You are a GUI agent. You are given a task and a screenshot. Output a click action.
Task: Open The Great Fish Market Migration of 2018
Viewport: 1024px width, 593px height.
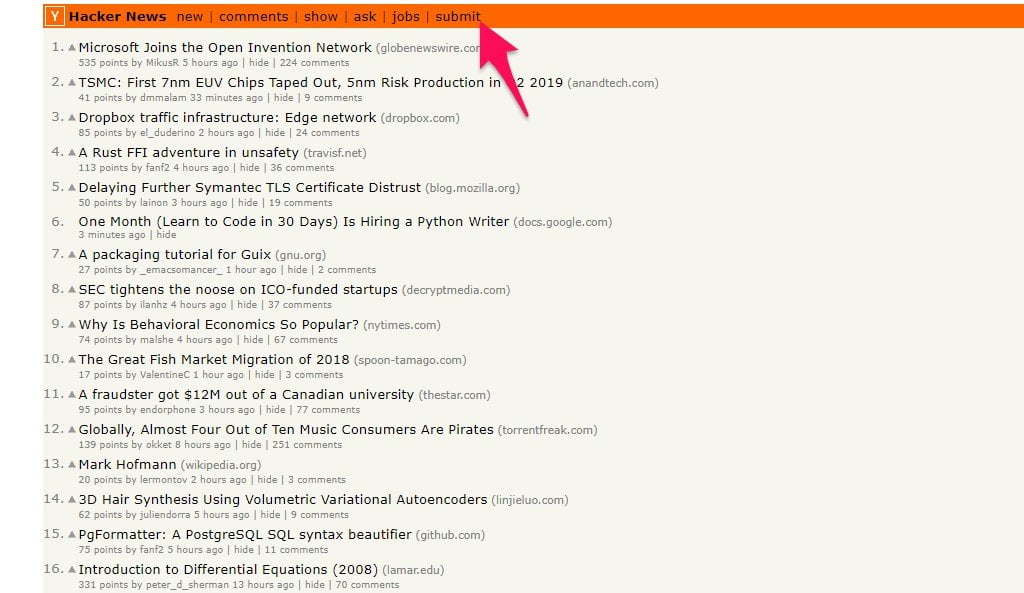tap(214, 359)
